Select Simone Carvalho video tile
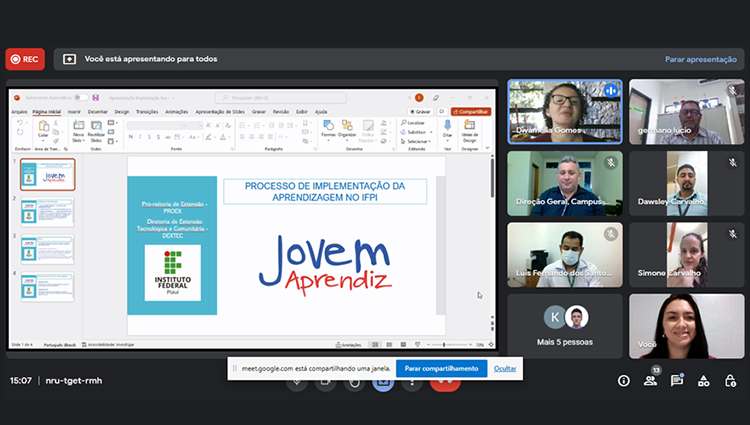 point(687,255)
